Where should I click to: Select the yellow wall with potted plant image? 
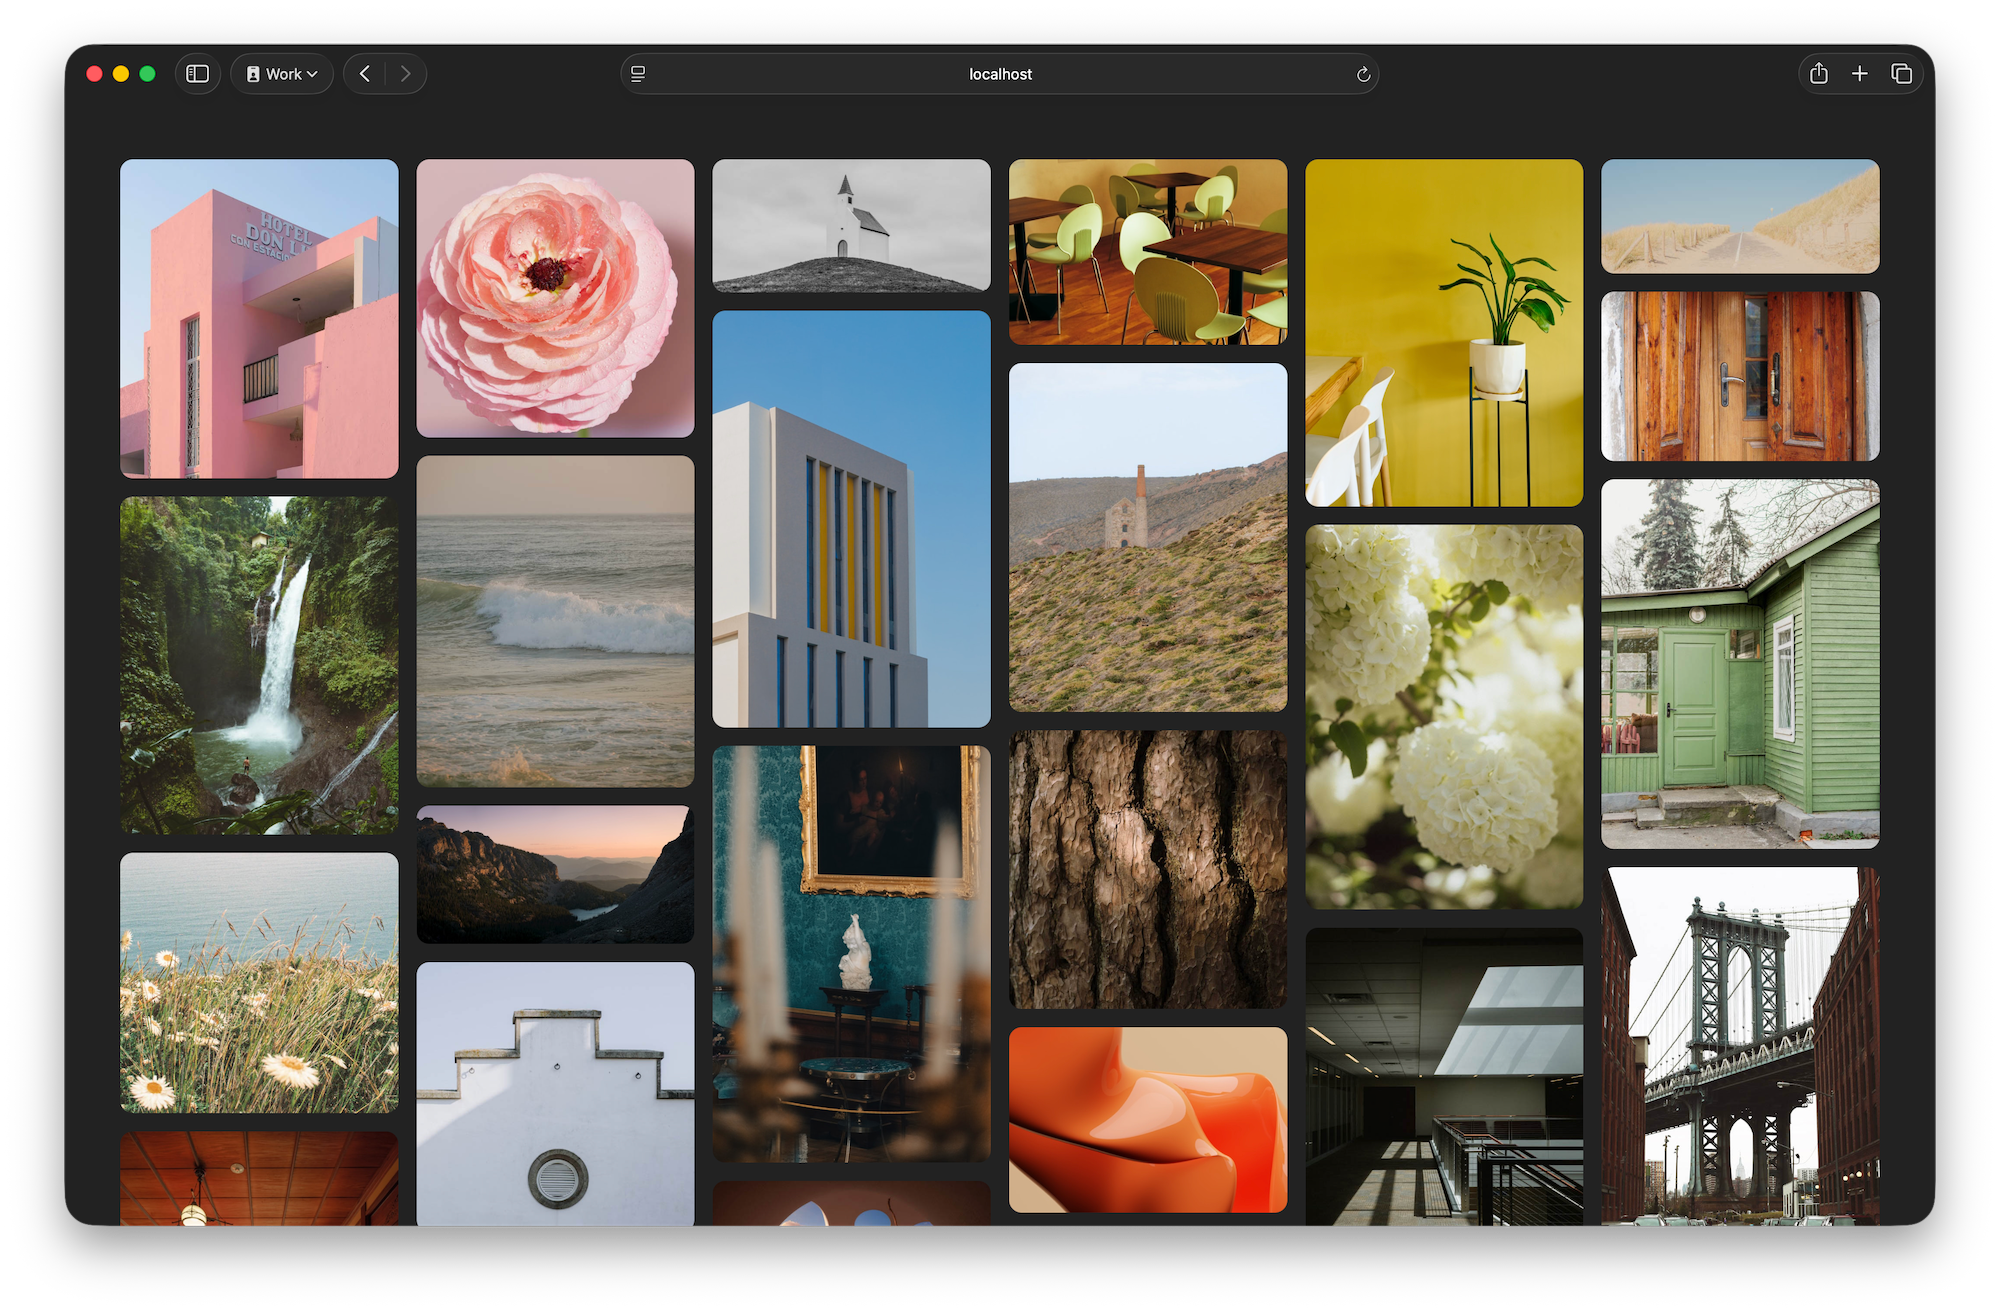tap(1443, 330)
